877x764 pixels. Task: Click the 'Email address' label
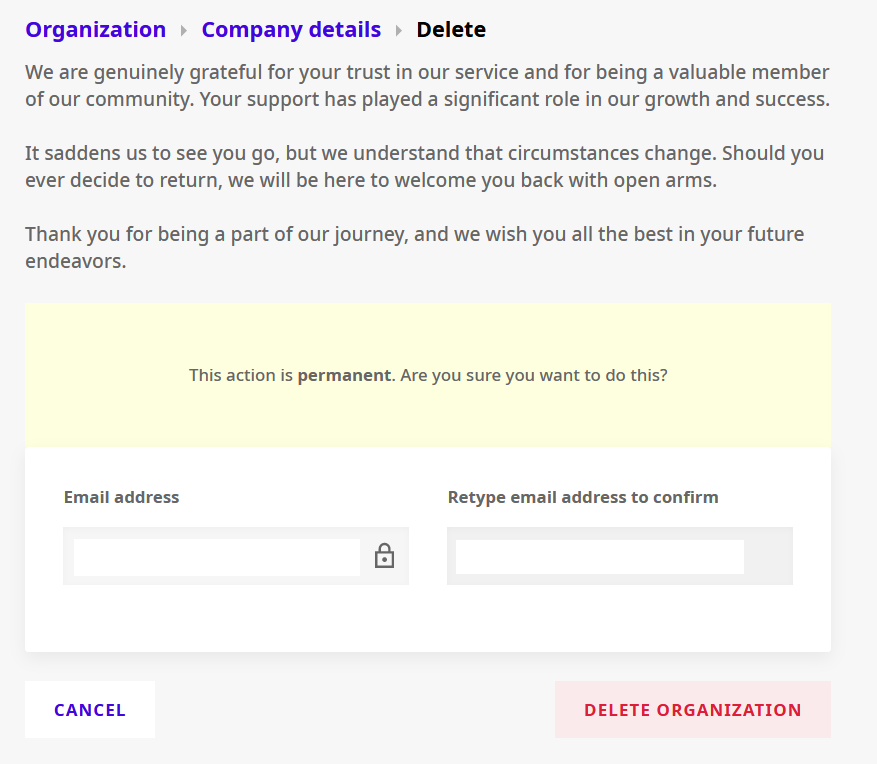point(121,497)
